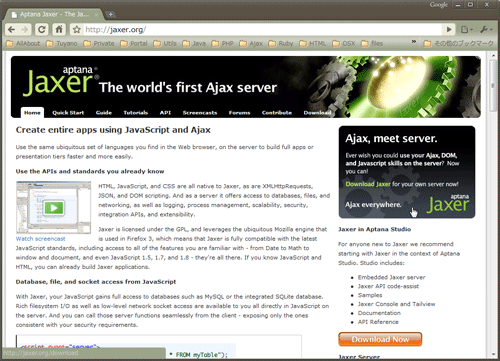The height and width of the screenshot is (361, 500).
Task: Open the Ruby bookmarks folder
Action: pyautogui.click(x=281, y=44)
